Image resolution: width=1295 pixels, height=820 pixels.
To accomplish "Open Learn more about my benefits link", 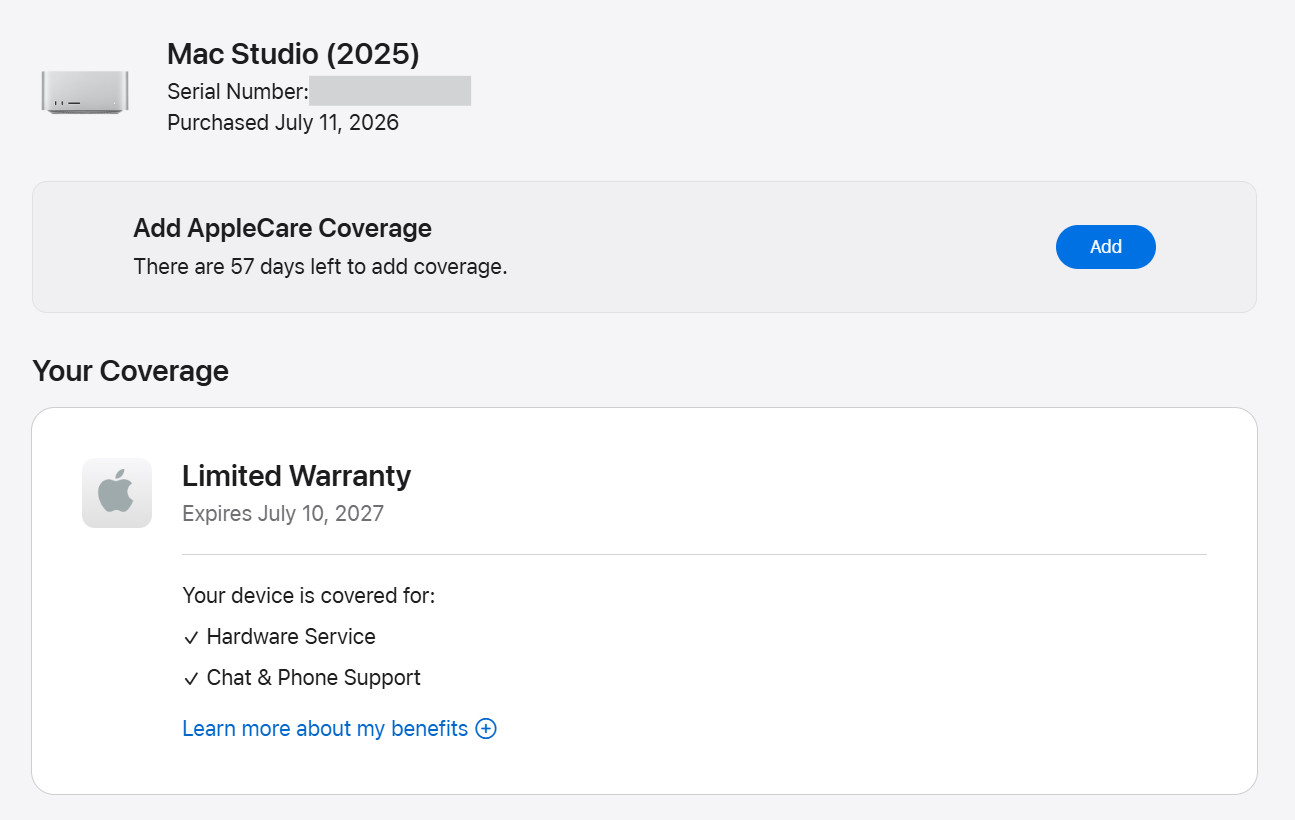I will point(325,728).
